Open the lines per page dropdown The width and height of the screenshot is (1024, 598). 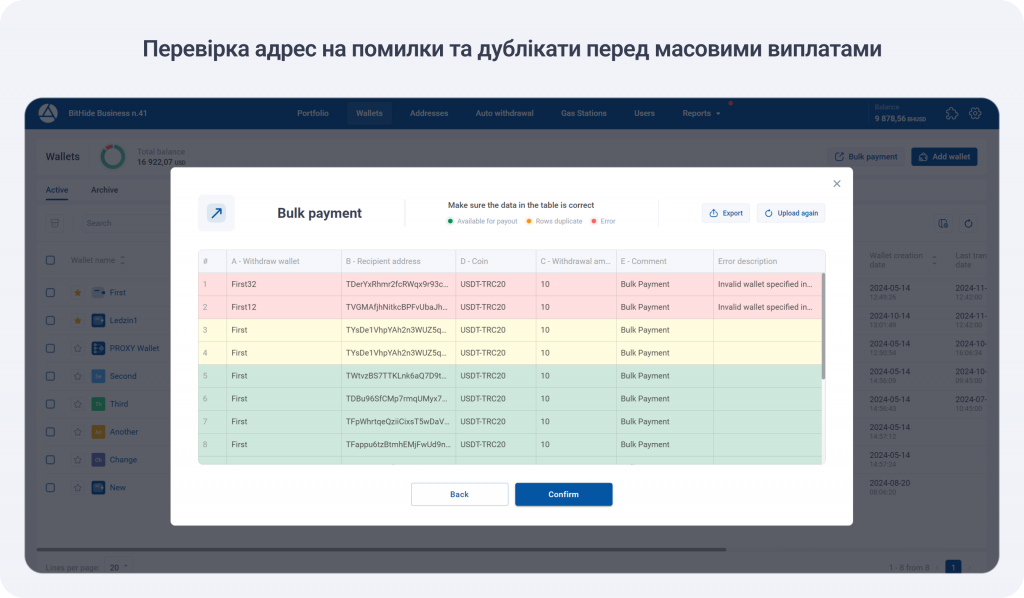[118, 567]
